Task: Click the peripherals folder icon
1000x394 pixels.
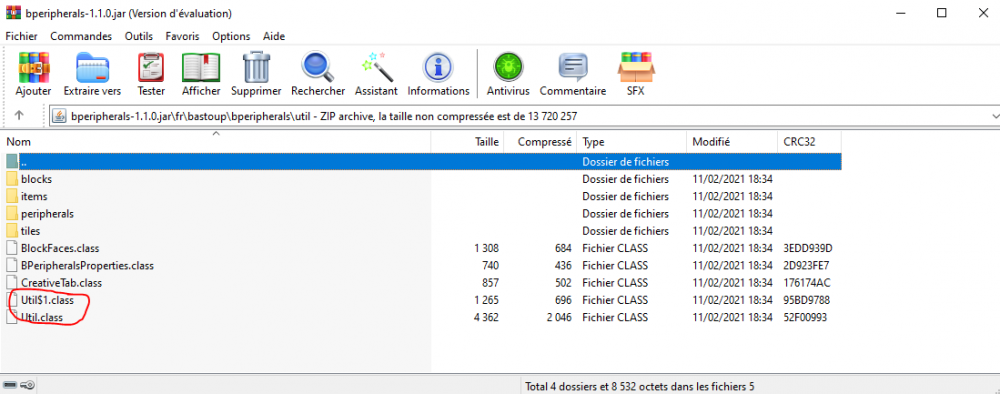Action: [x=12, y=214]
